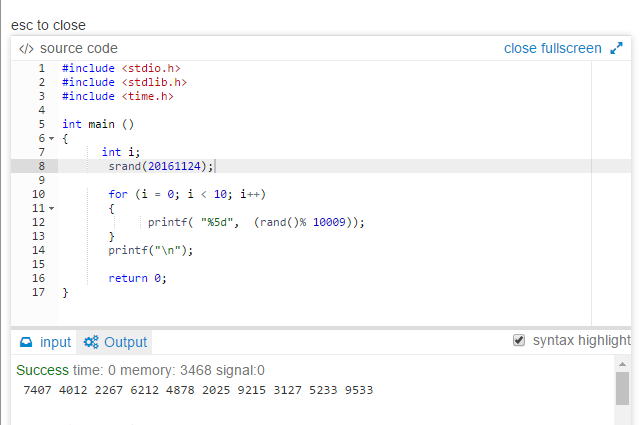Click the 'source code' panel title
Image resolution: width=643 pixels, height=425 pixels.
click(x=79, y=48)
